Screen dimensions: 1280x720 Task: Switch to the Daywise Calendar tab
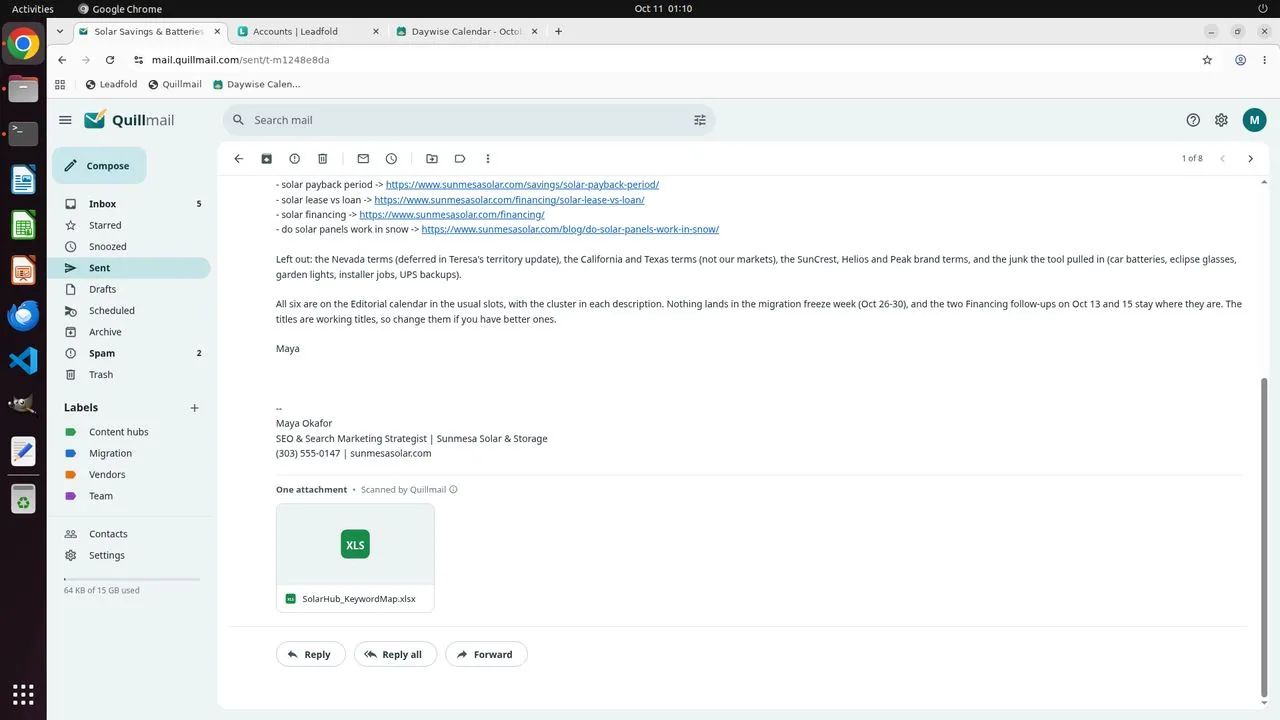[x=466, y=32]
